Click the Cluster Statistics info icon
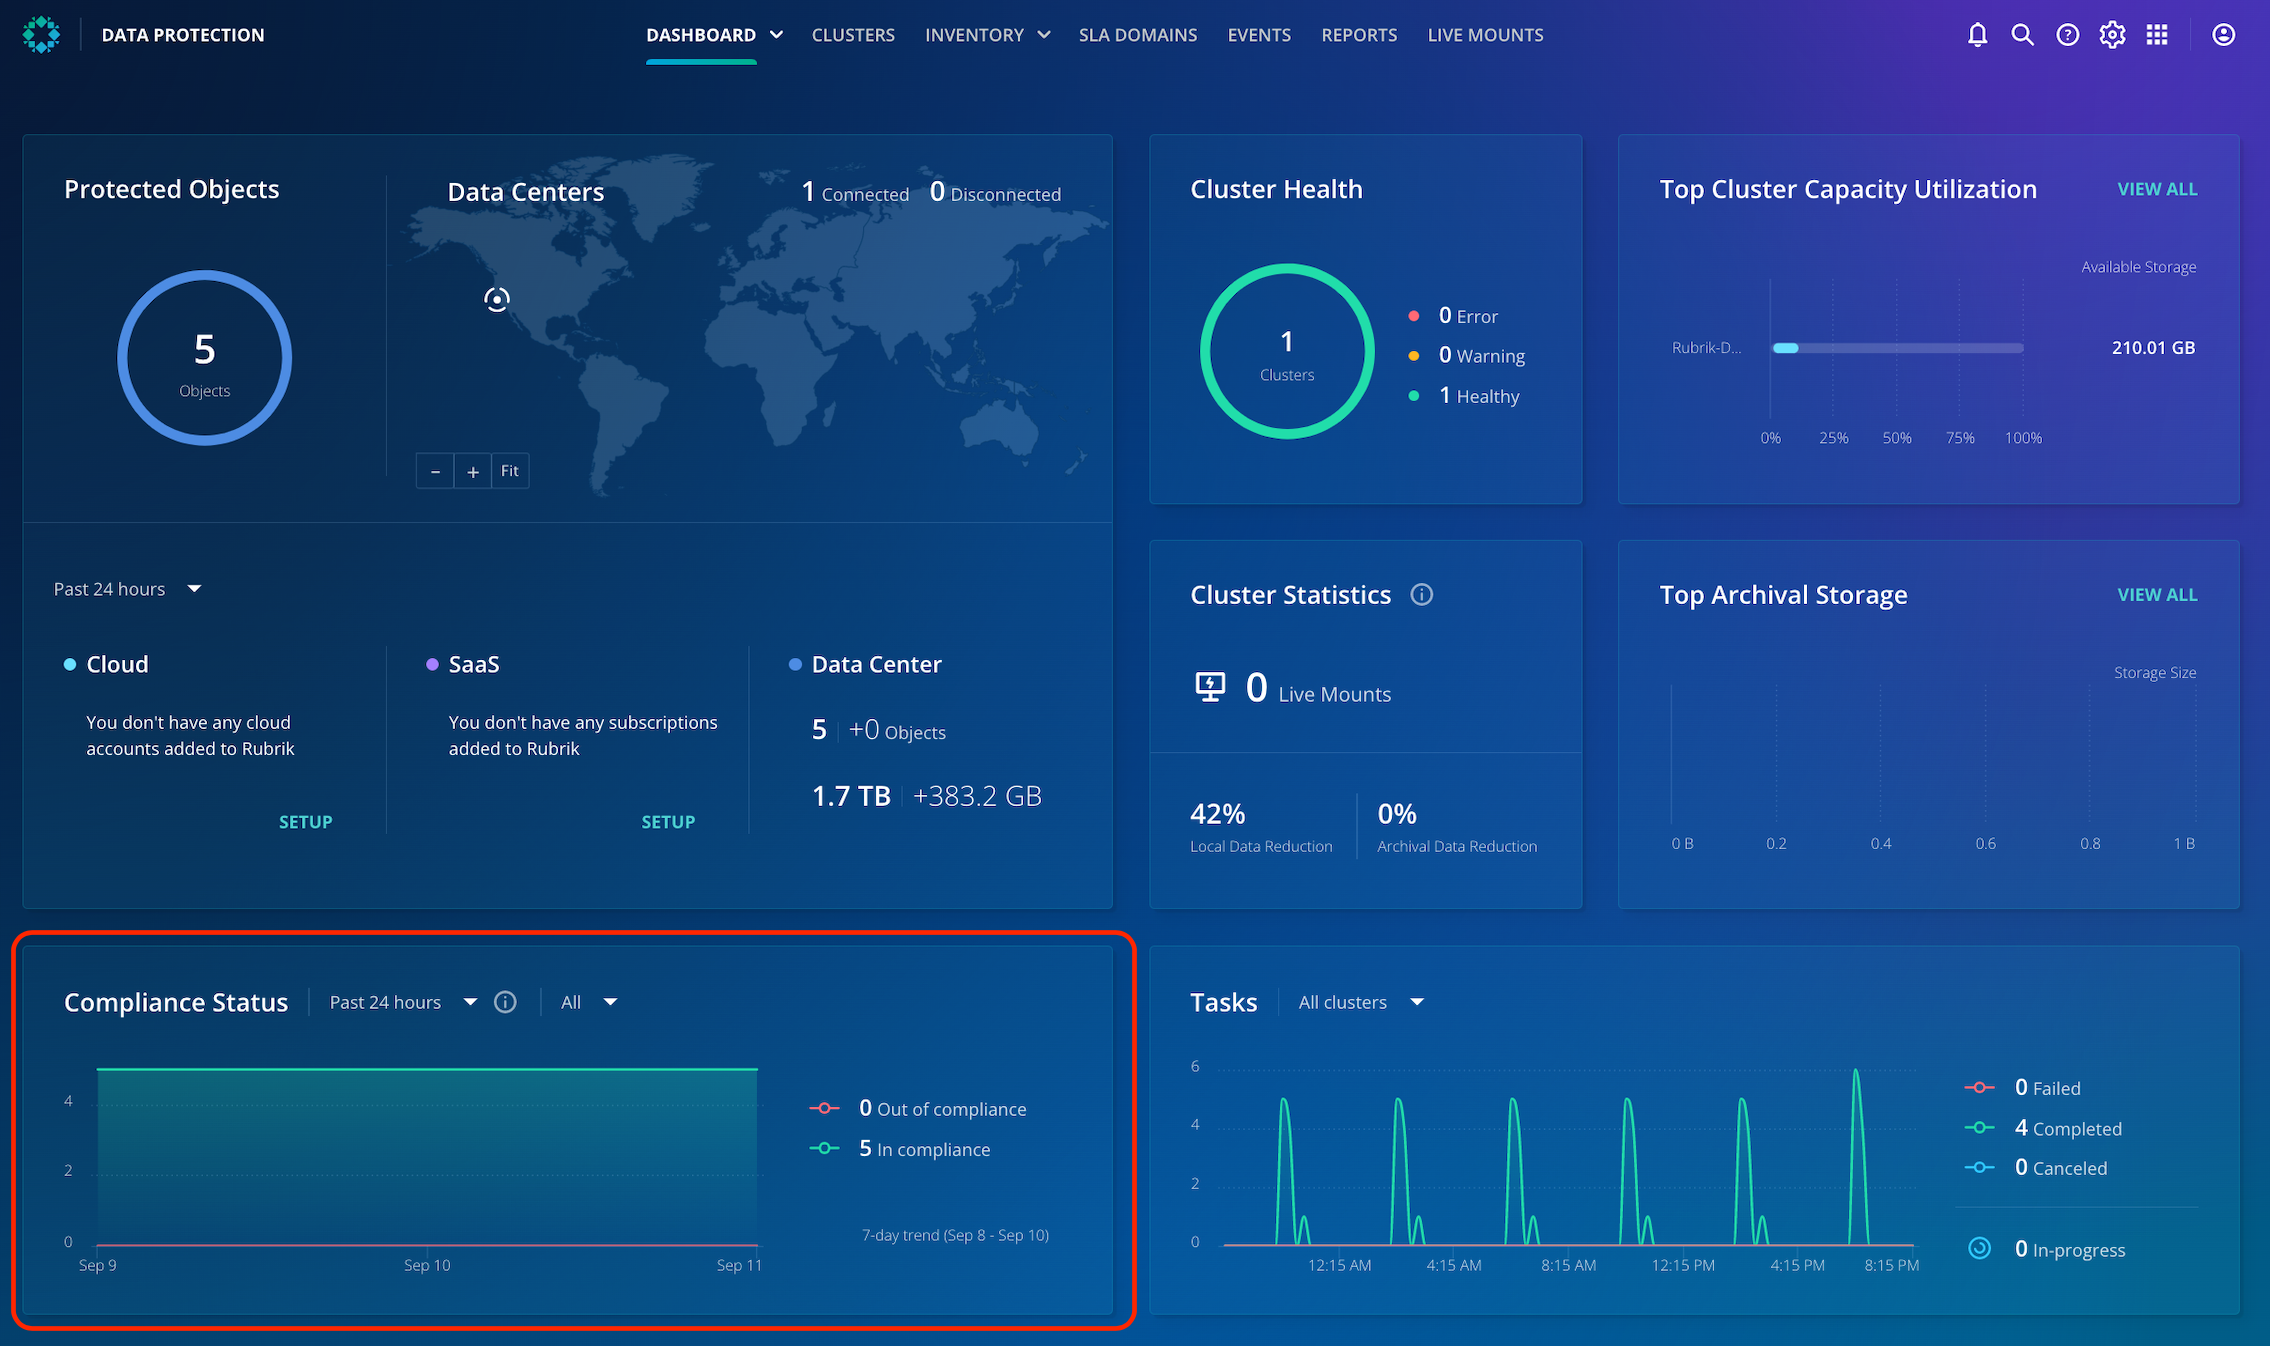The height and width of the screenshot is (1346, 2270). (x=1421, y=595)
